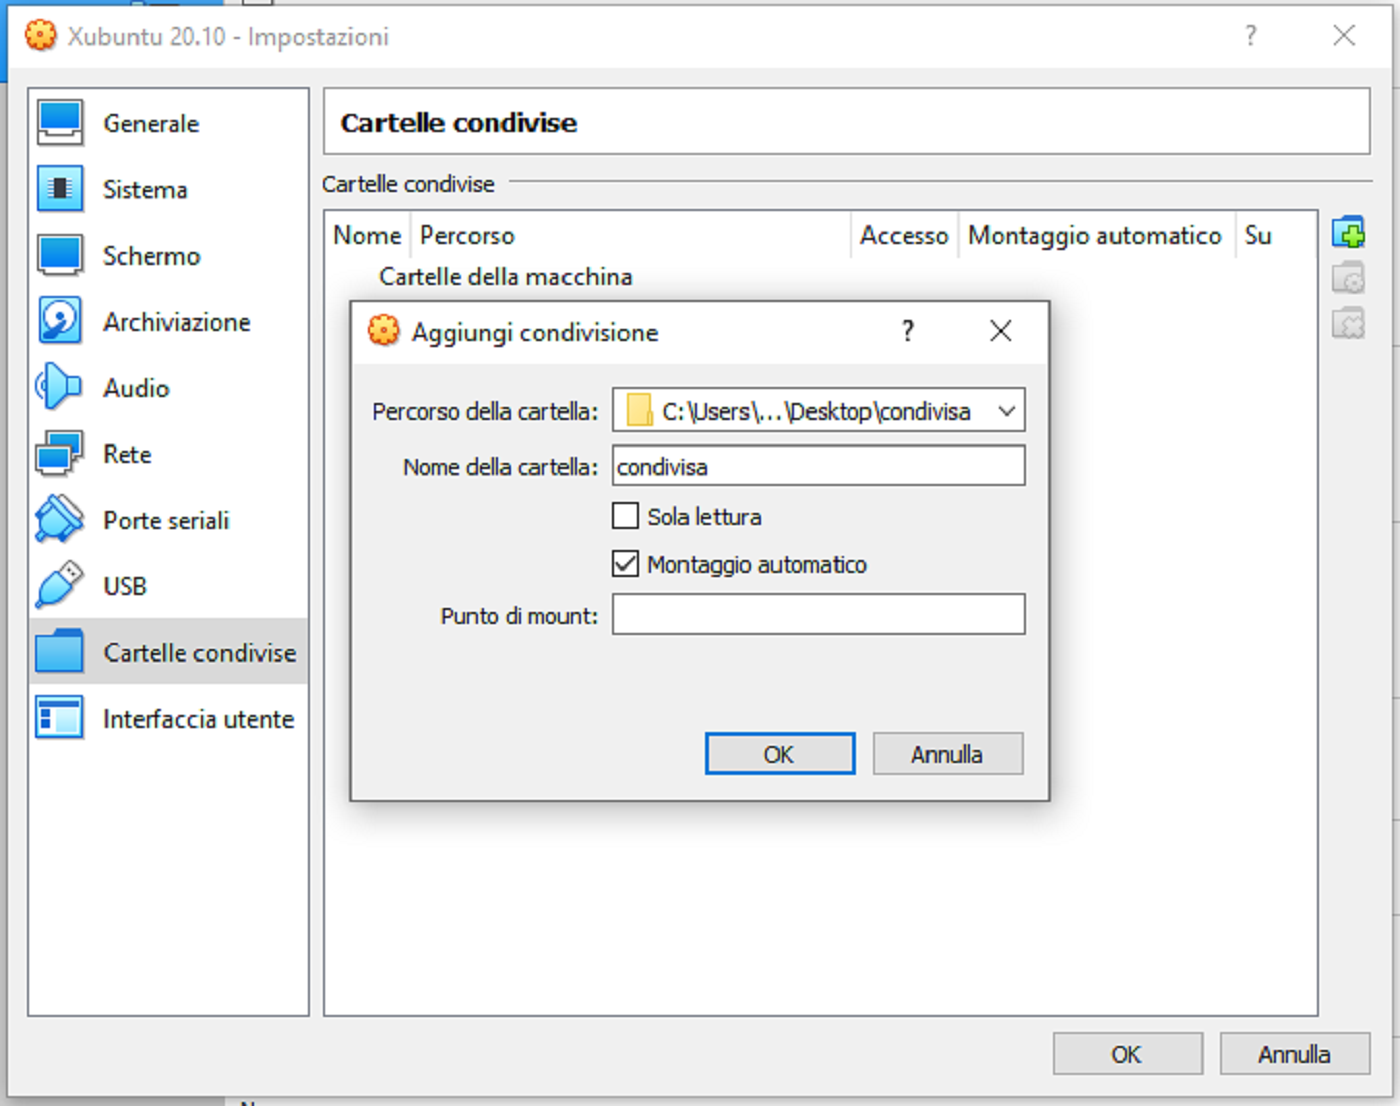Open the Audio settings section
The height and width of the screenshot is (1106, 1400).
133,388
